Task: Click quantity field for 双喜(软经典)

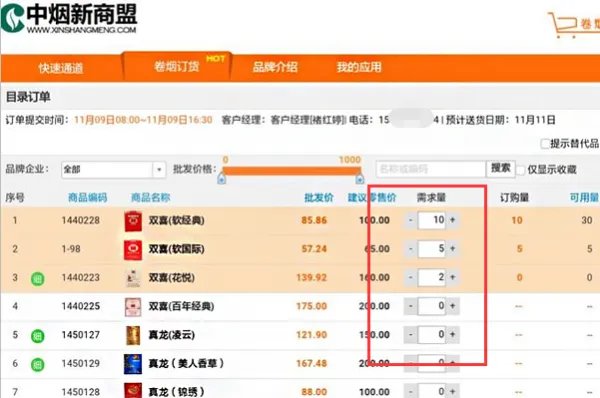Action: [432, 220]
